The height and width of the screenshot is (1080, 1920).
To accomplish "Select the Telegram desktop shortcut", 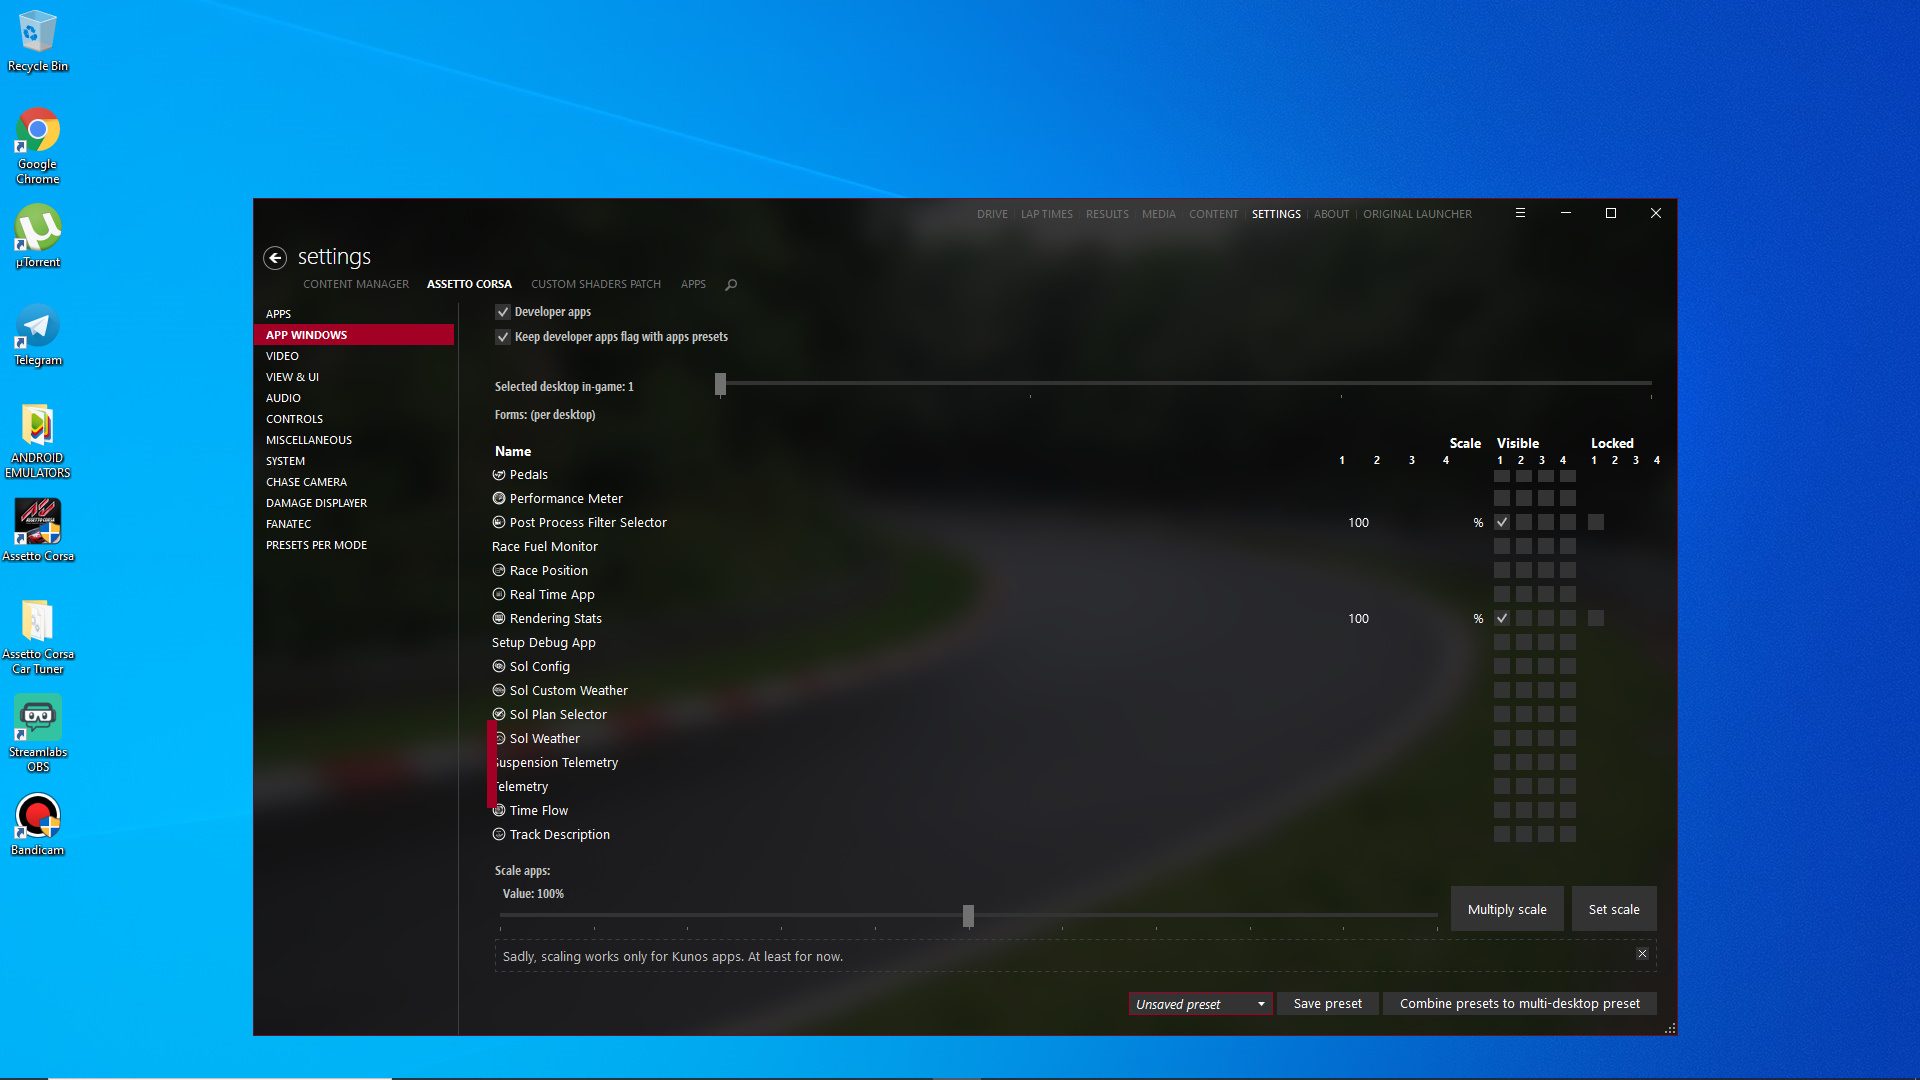I will click(x=38, y=335).
